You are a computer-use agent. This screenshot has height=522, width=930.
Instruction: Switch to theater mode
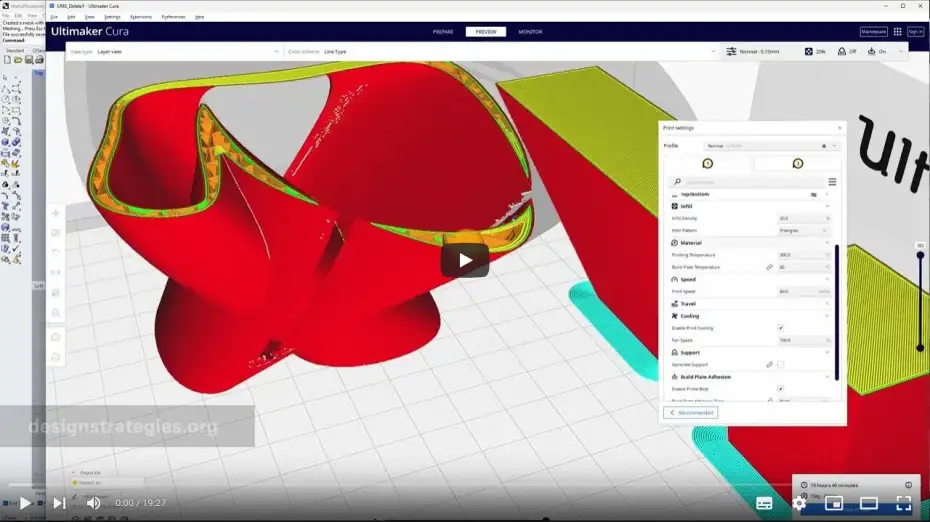pyautogui.click(x=869, y=504)
